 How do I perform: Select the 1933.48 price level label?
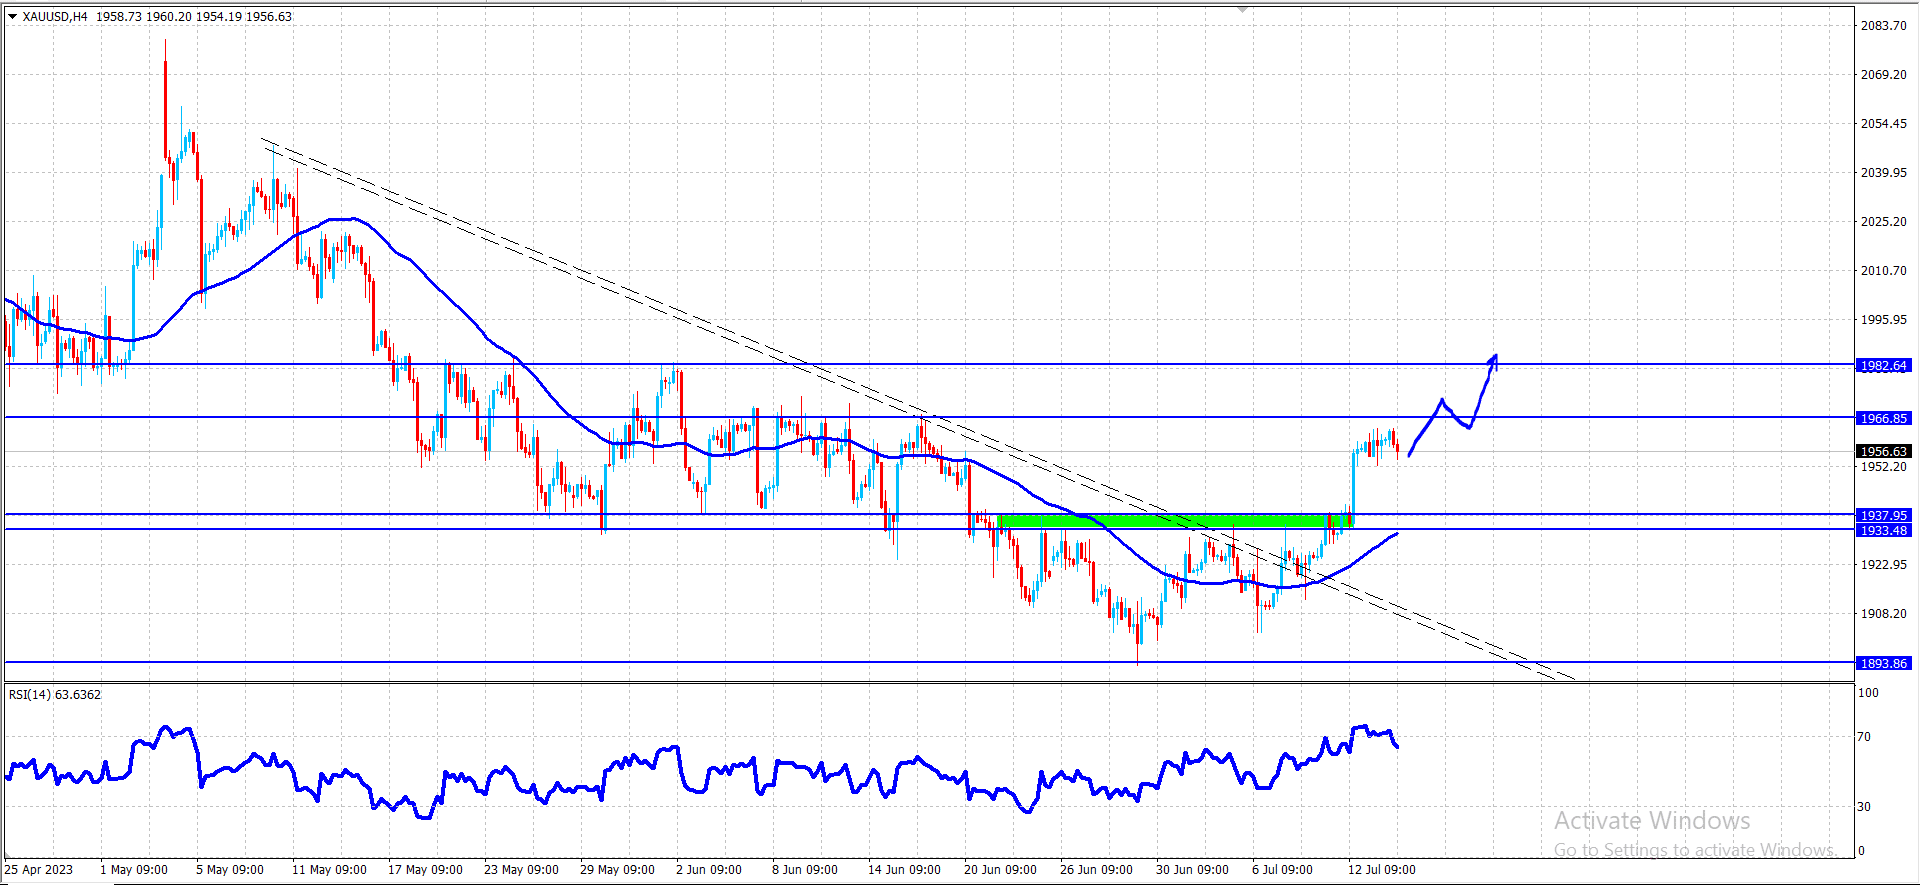pos(1884,530)
